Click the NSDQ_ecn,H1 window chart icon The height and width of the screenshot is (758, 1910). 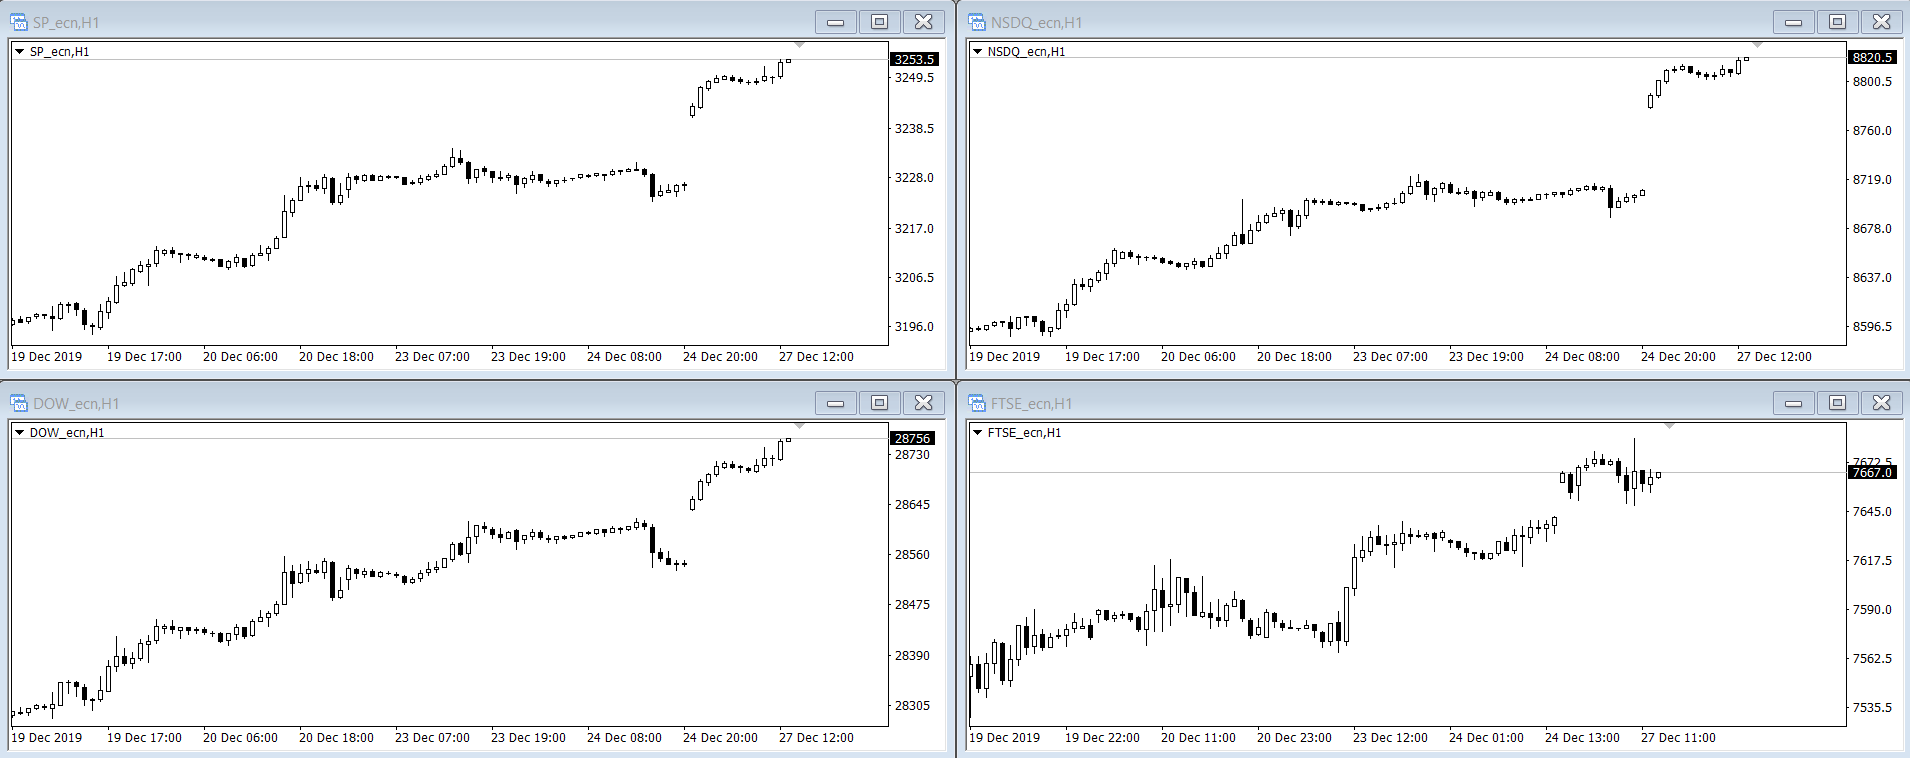point(977,22)
